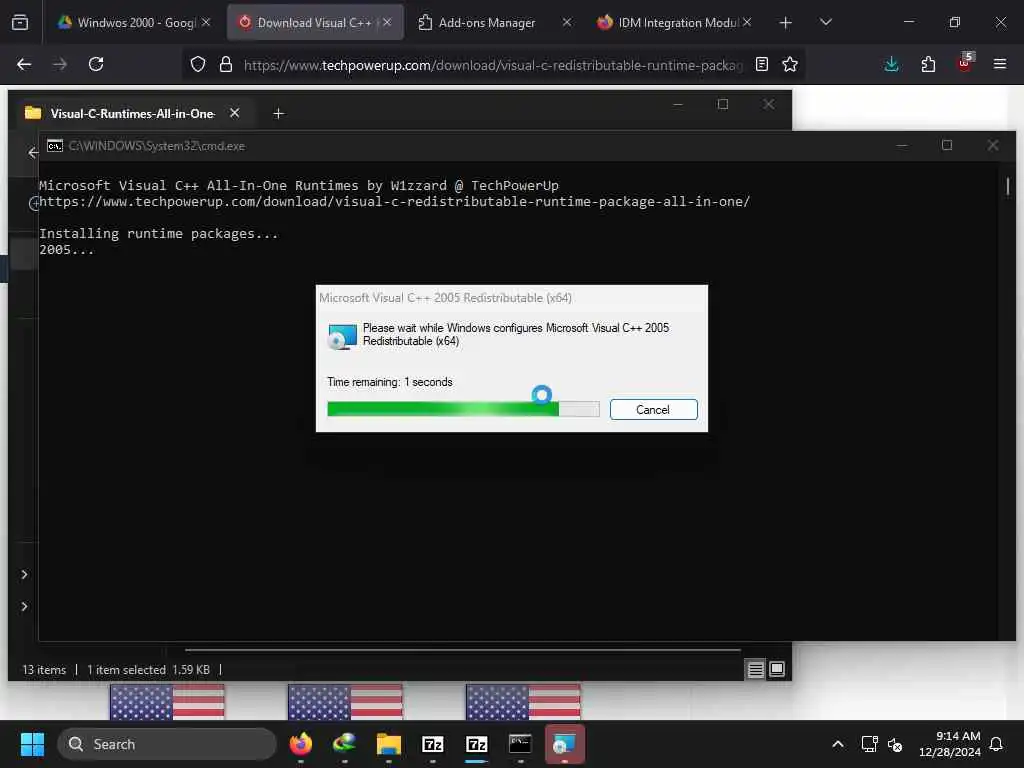Open muted volume tray icon

[895, 744]
